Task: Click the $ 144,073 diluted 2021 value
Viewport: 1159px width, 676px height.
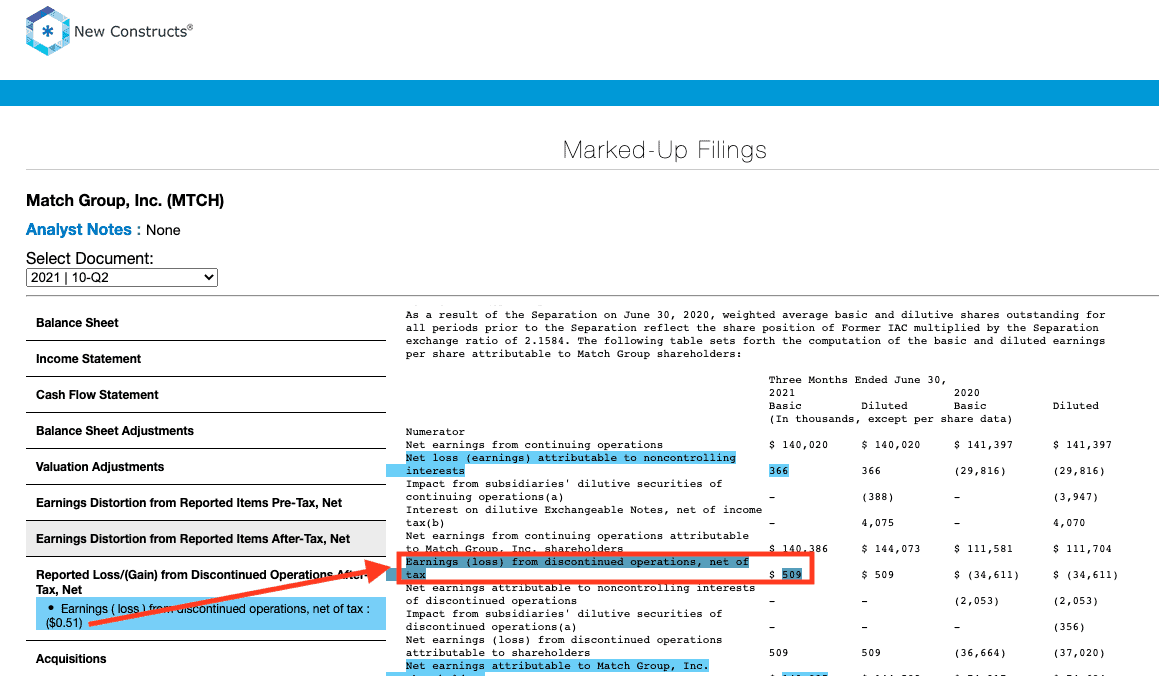Action: tap(891, 548)
